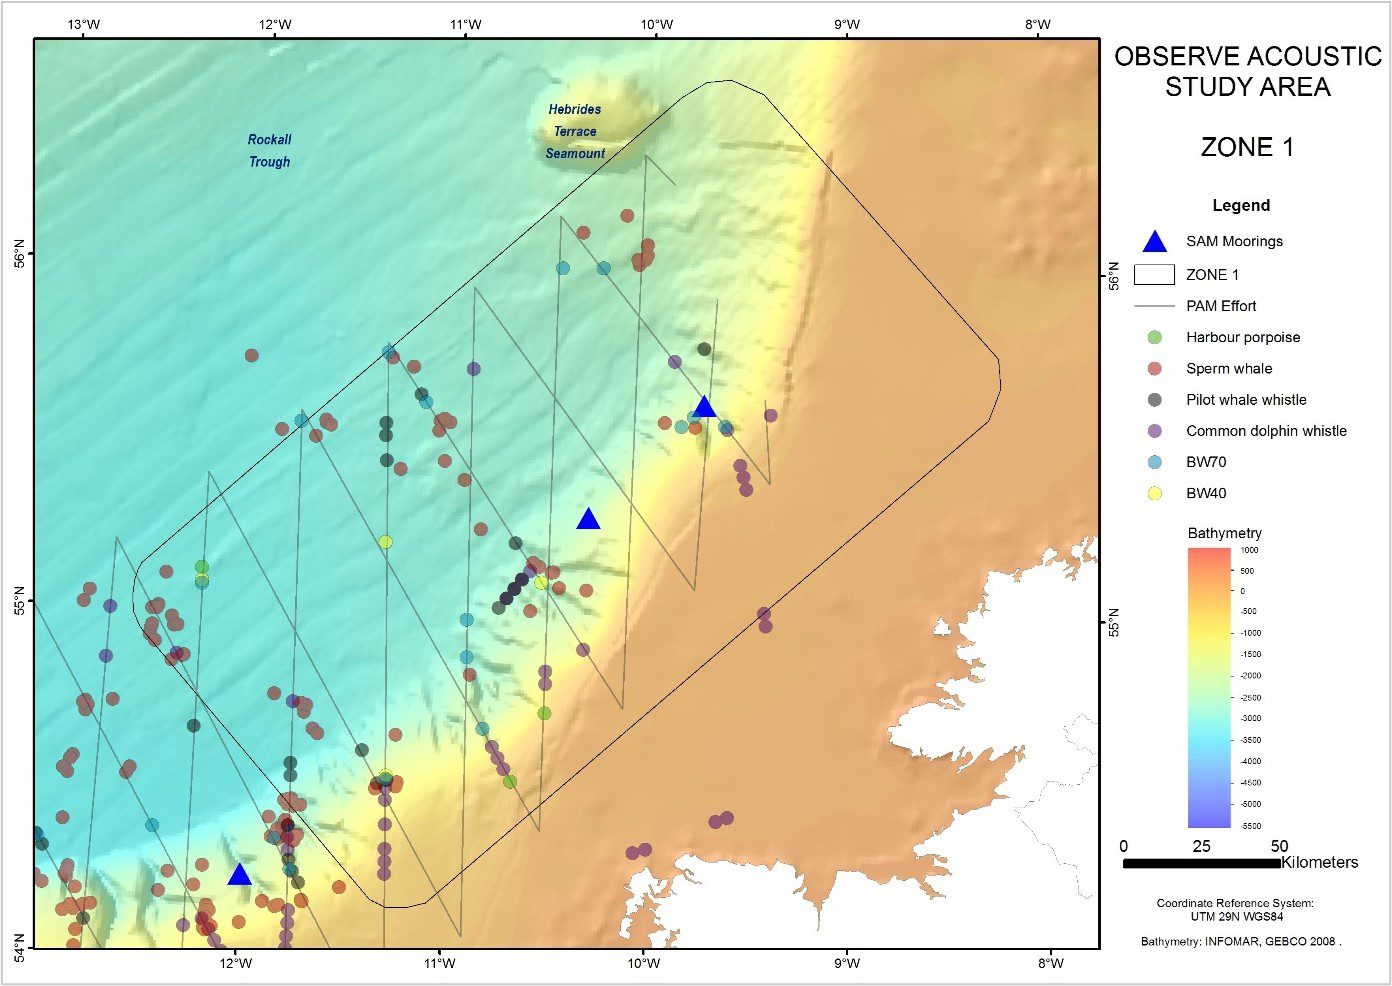This screenshot has width=1392, height=986.
Task: Select the Hebrides Terrace Seamount label
Action: (x=575, y=131)
